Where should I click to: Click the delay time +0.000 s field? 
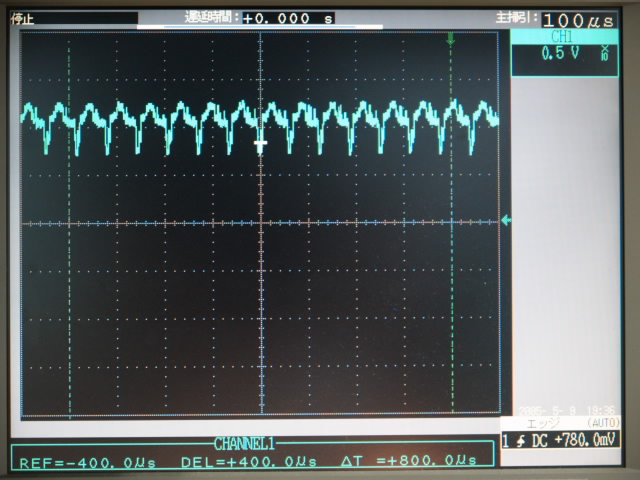(x=288, y=18)
